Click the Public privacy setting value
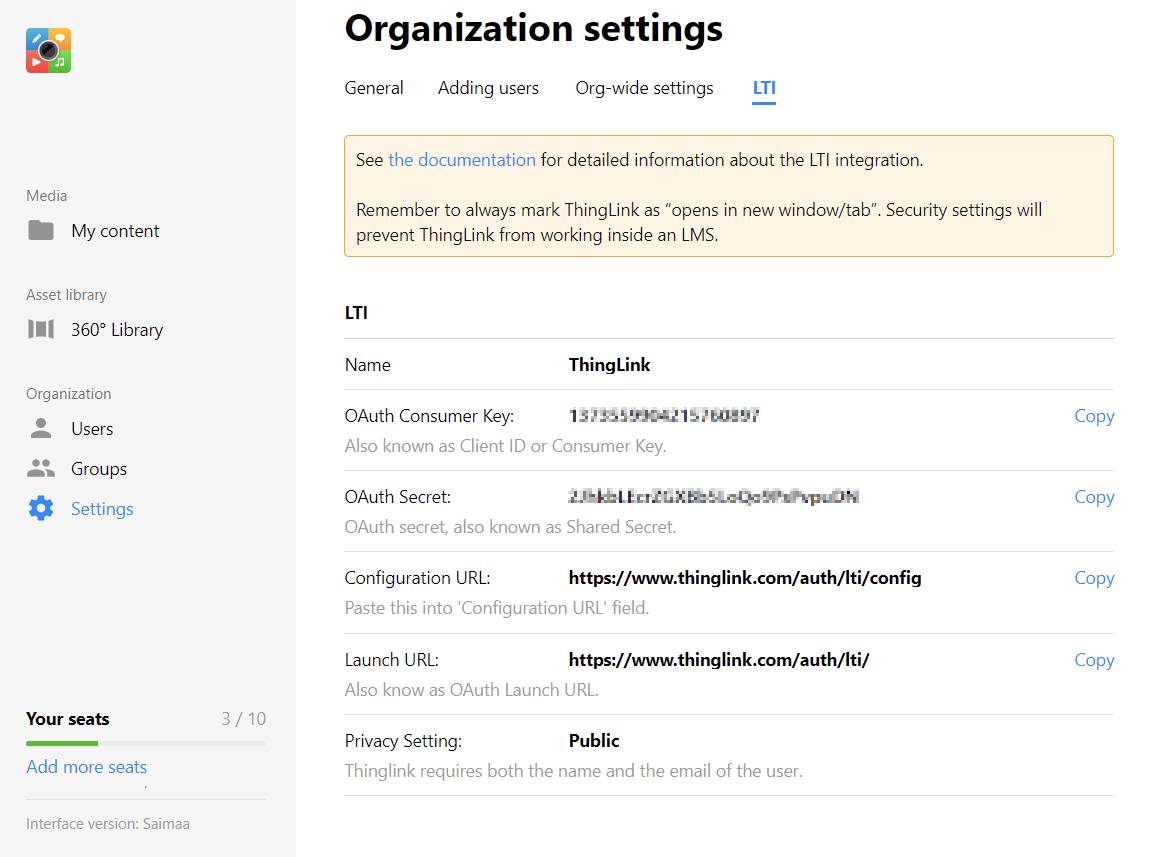The width and height of the screenshot is (1157, 857). click(594, 740)
